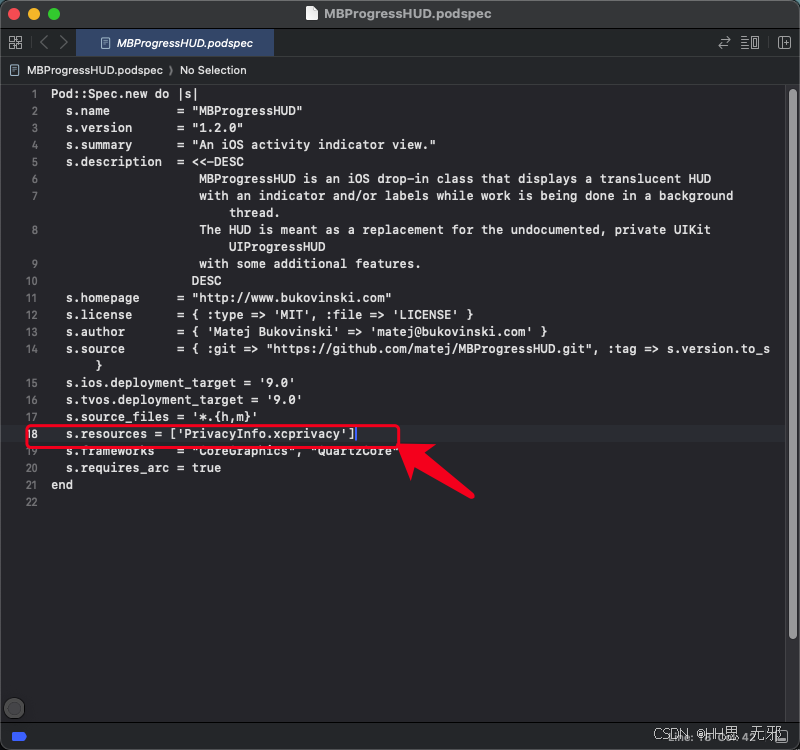Click the github.com/matej/MBProgressHUD.git source URL
Viewport: 800px width, 750px height.
429,349
